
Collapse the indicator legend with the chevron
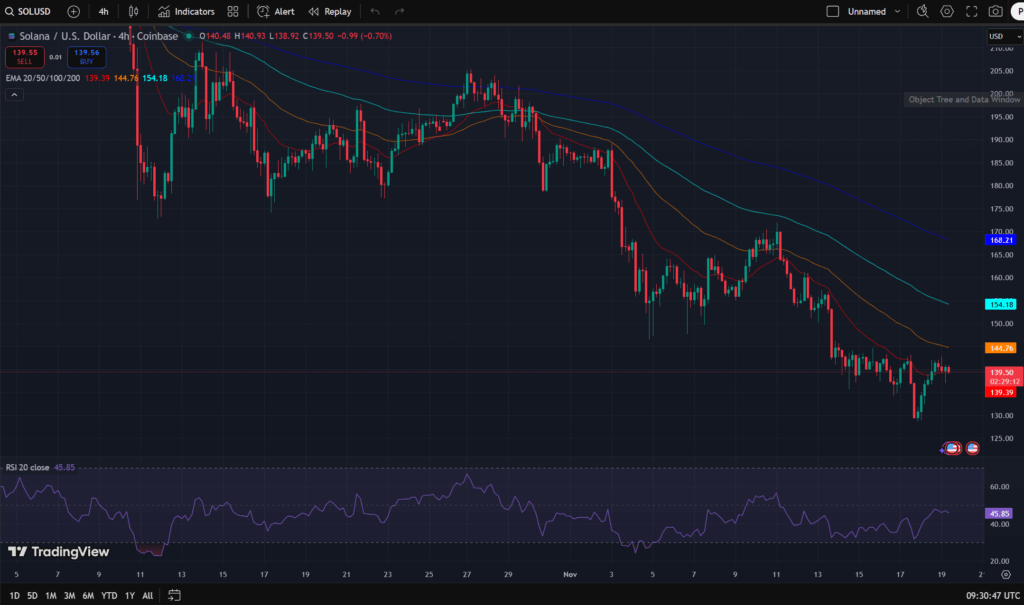point(14,95)
